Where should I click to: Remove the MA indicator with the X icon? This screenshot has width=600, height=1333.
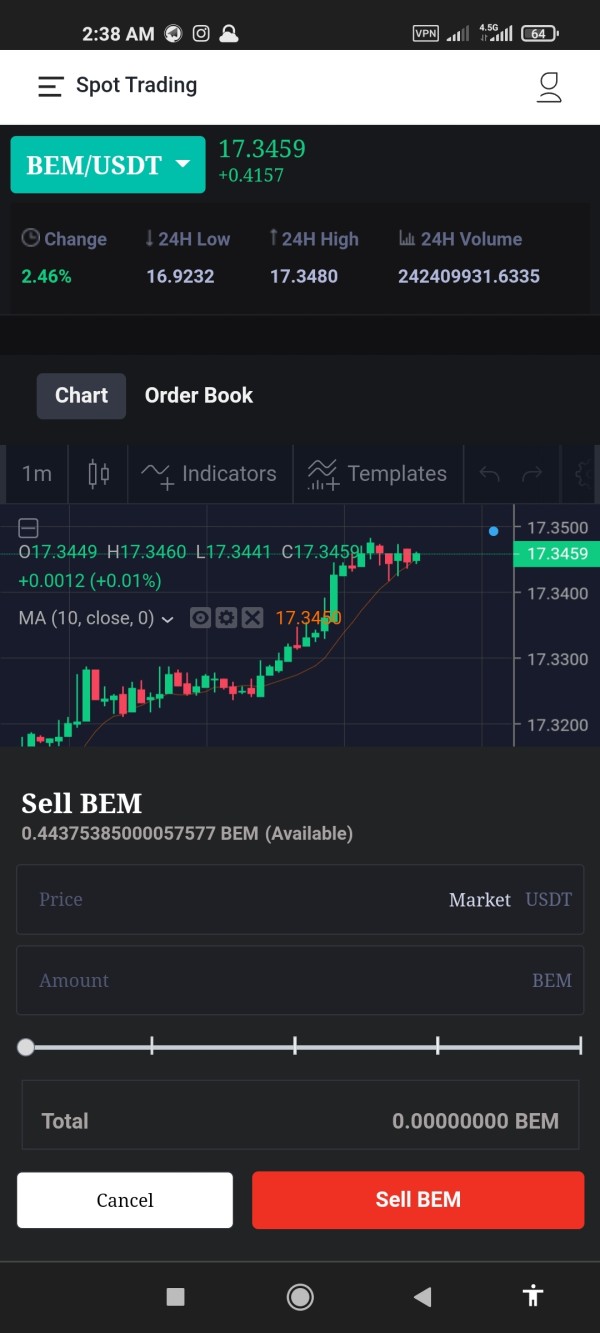click(252, 618)
